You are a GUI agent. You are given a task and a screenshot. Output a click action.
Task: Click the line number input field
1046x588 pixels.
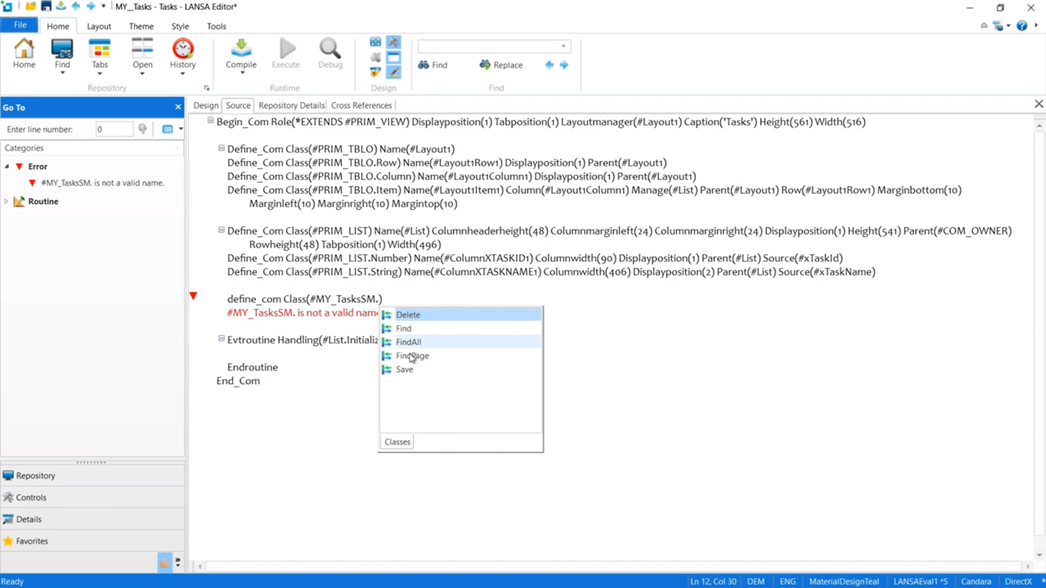[114, 129]
